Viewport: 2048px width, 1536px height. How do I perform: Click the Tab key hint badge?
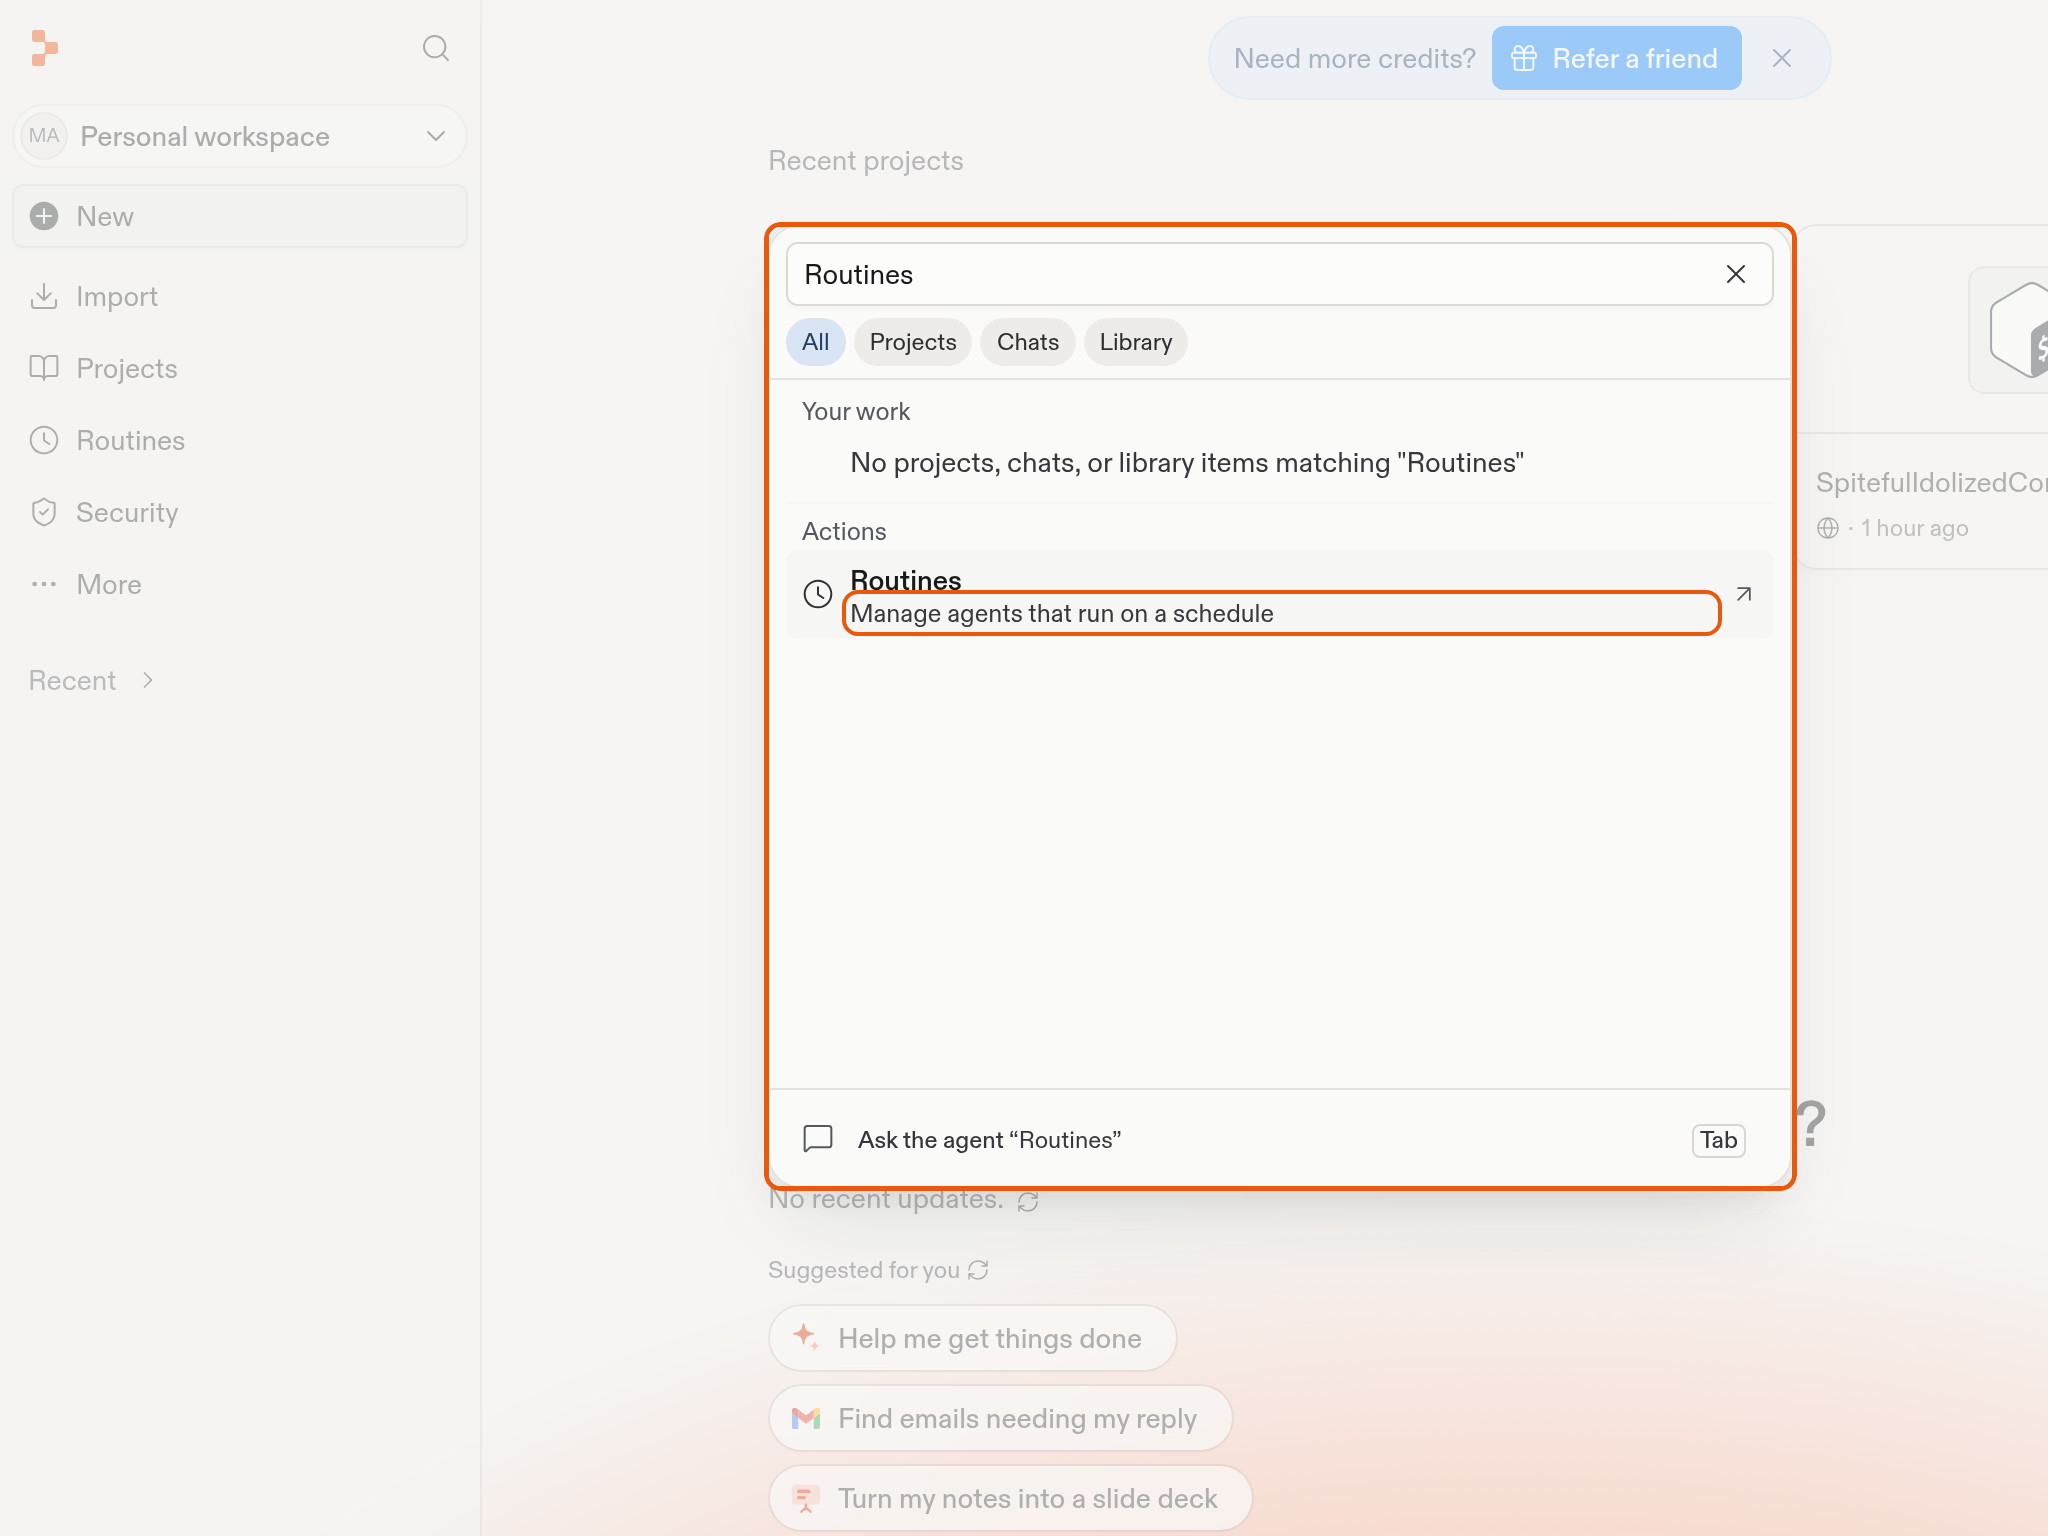pos(1718,1140)
